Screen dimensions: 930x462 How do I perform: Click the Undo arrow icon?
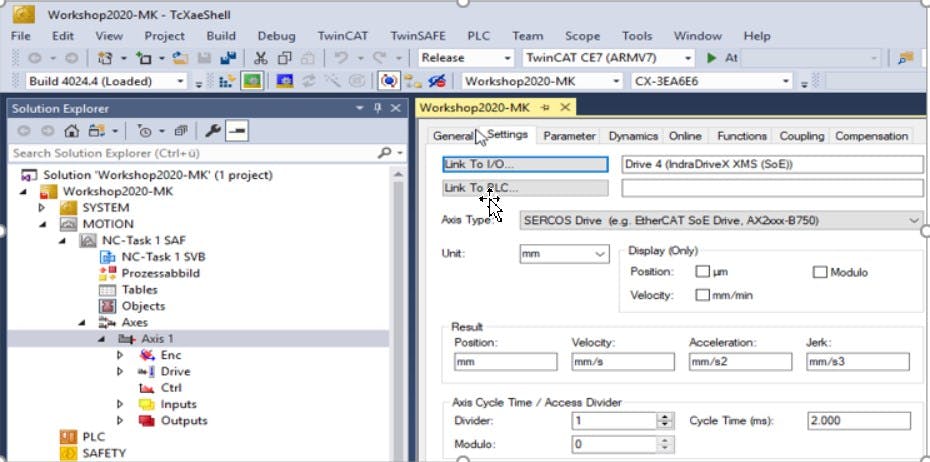(340, 58)
